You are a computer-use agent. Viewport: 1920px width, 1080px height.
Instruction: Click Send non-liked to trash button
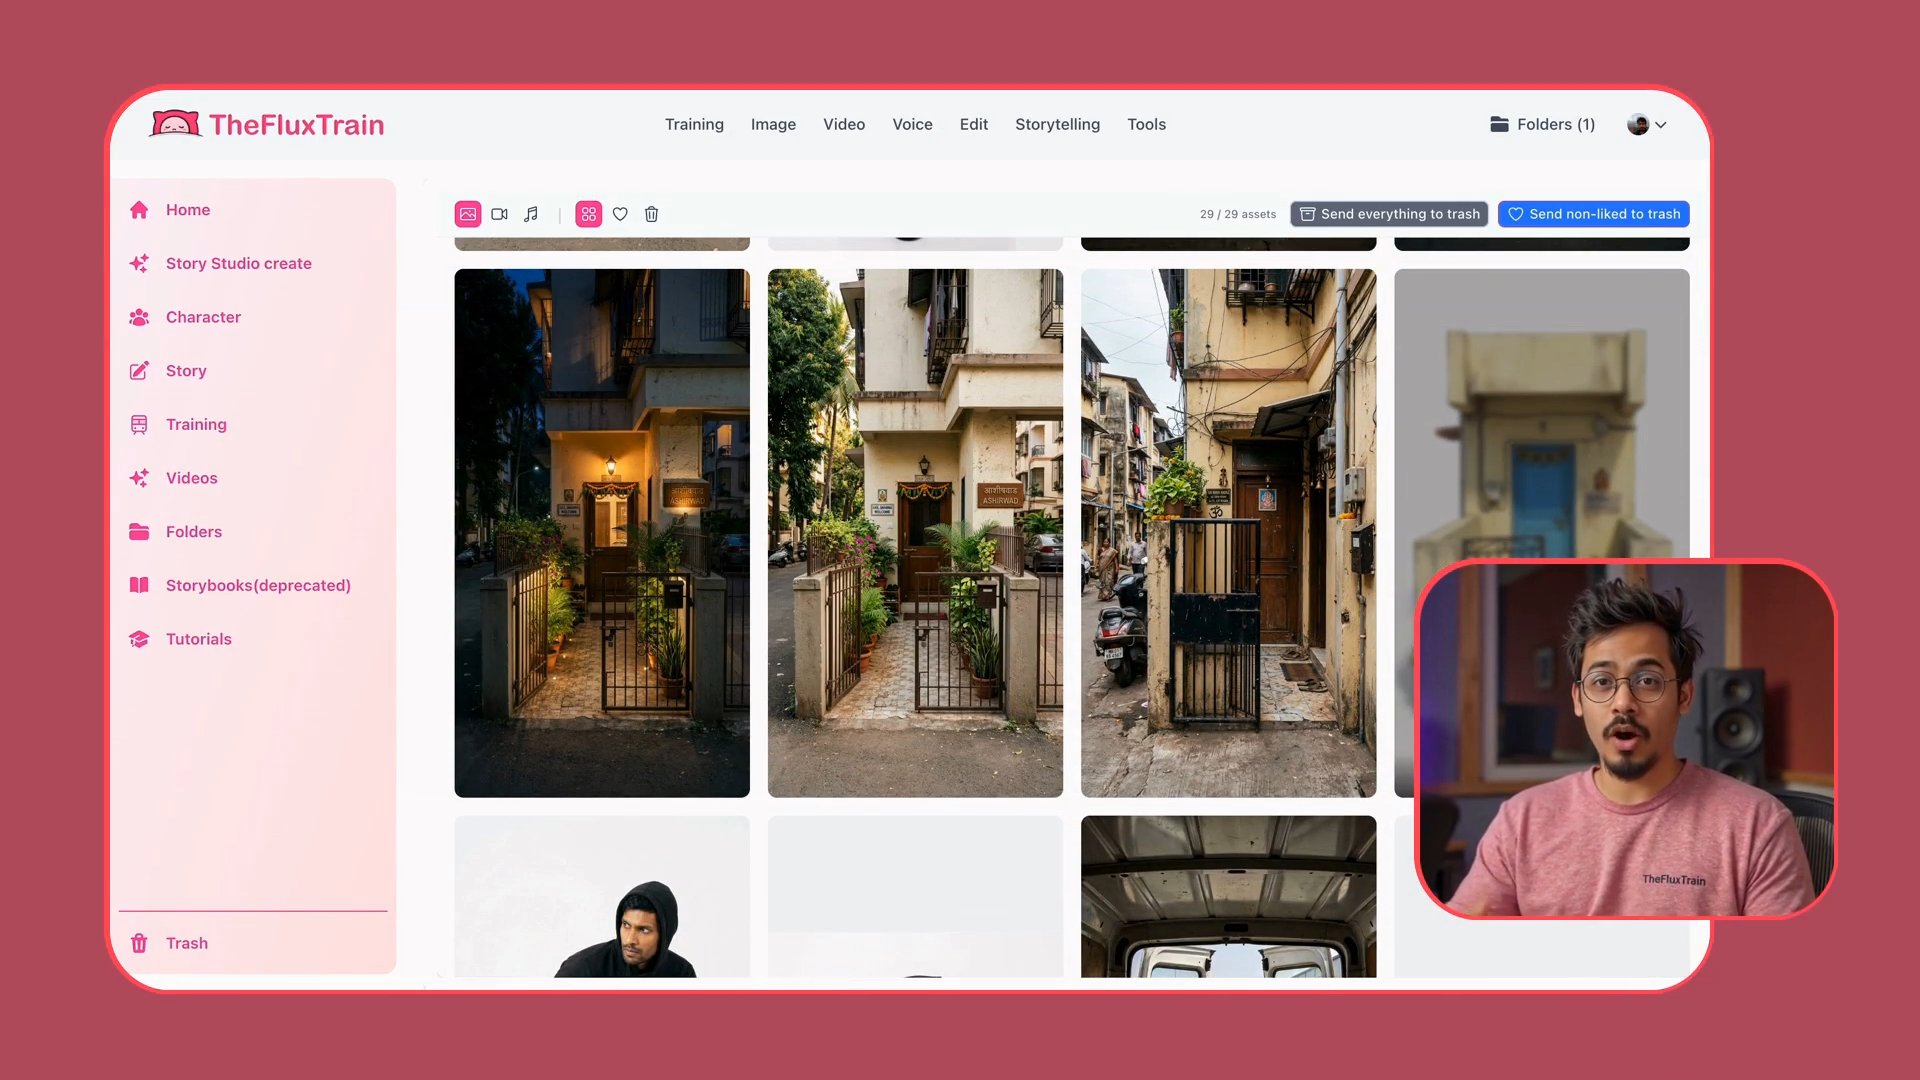(1594, 214)
